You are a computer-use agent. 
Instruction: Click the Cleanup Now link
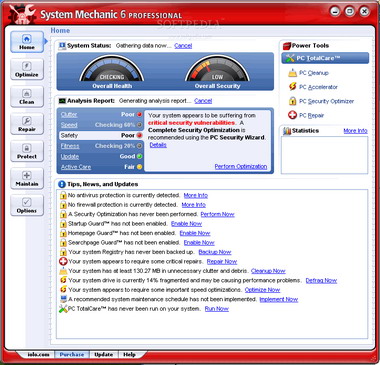pyautogui.click(x=268, y=271)
